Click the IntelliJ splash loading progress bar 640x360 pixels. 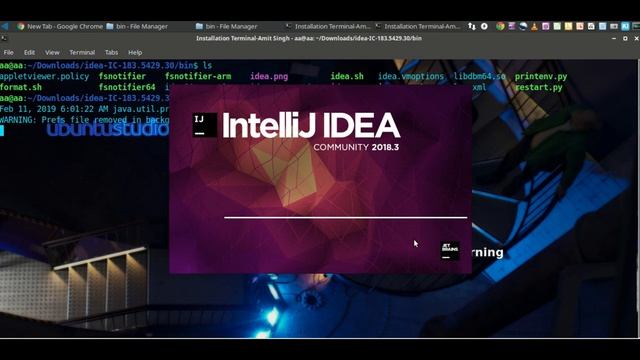pyautogui.click(x=345, y=218)
